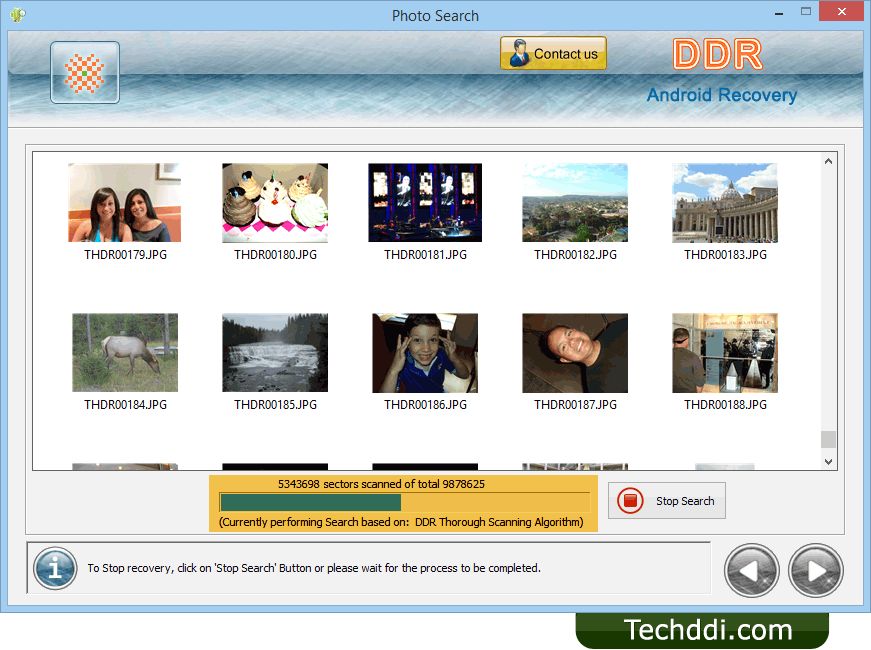Select the waterfall thumbnail THDR00185.JPG
871x650 pixels.
click(275, 353)
